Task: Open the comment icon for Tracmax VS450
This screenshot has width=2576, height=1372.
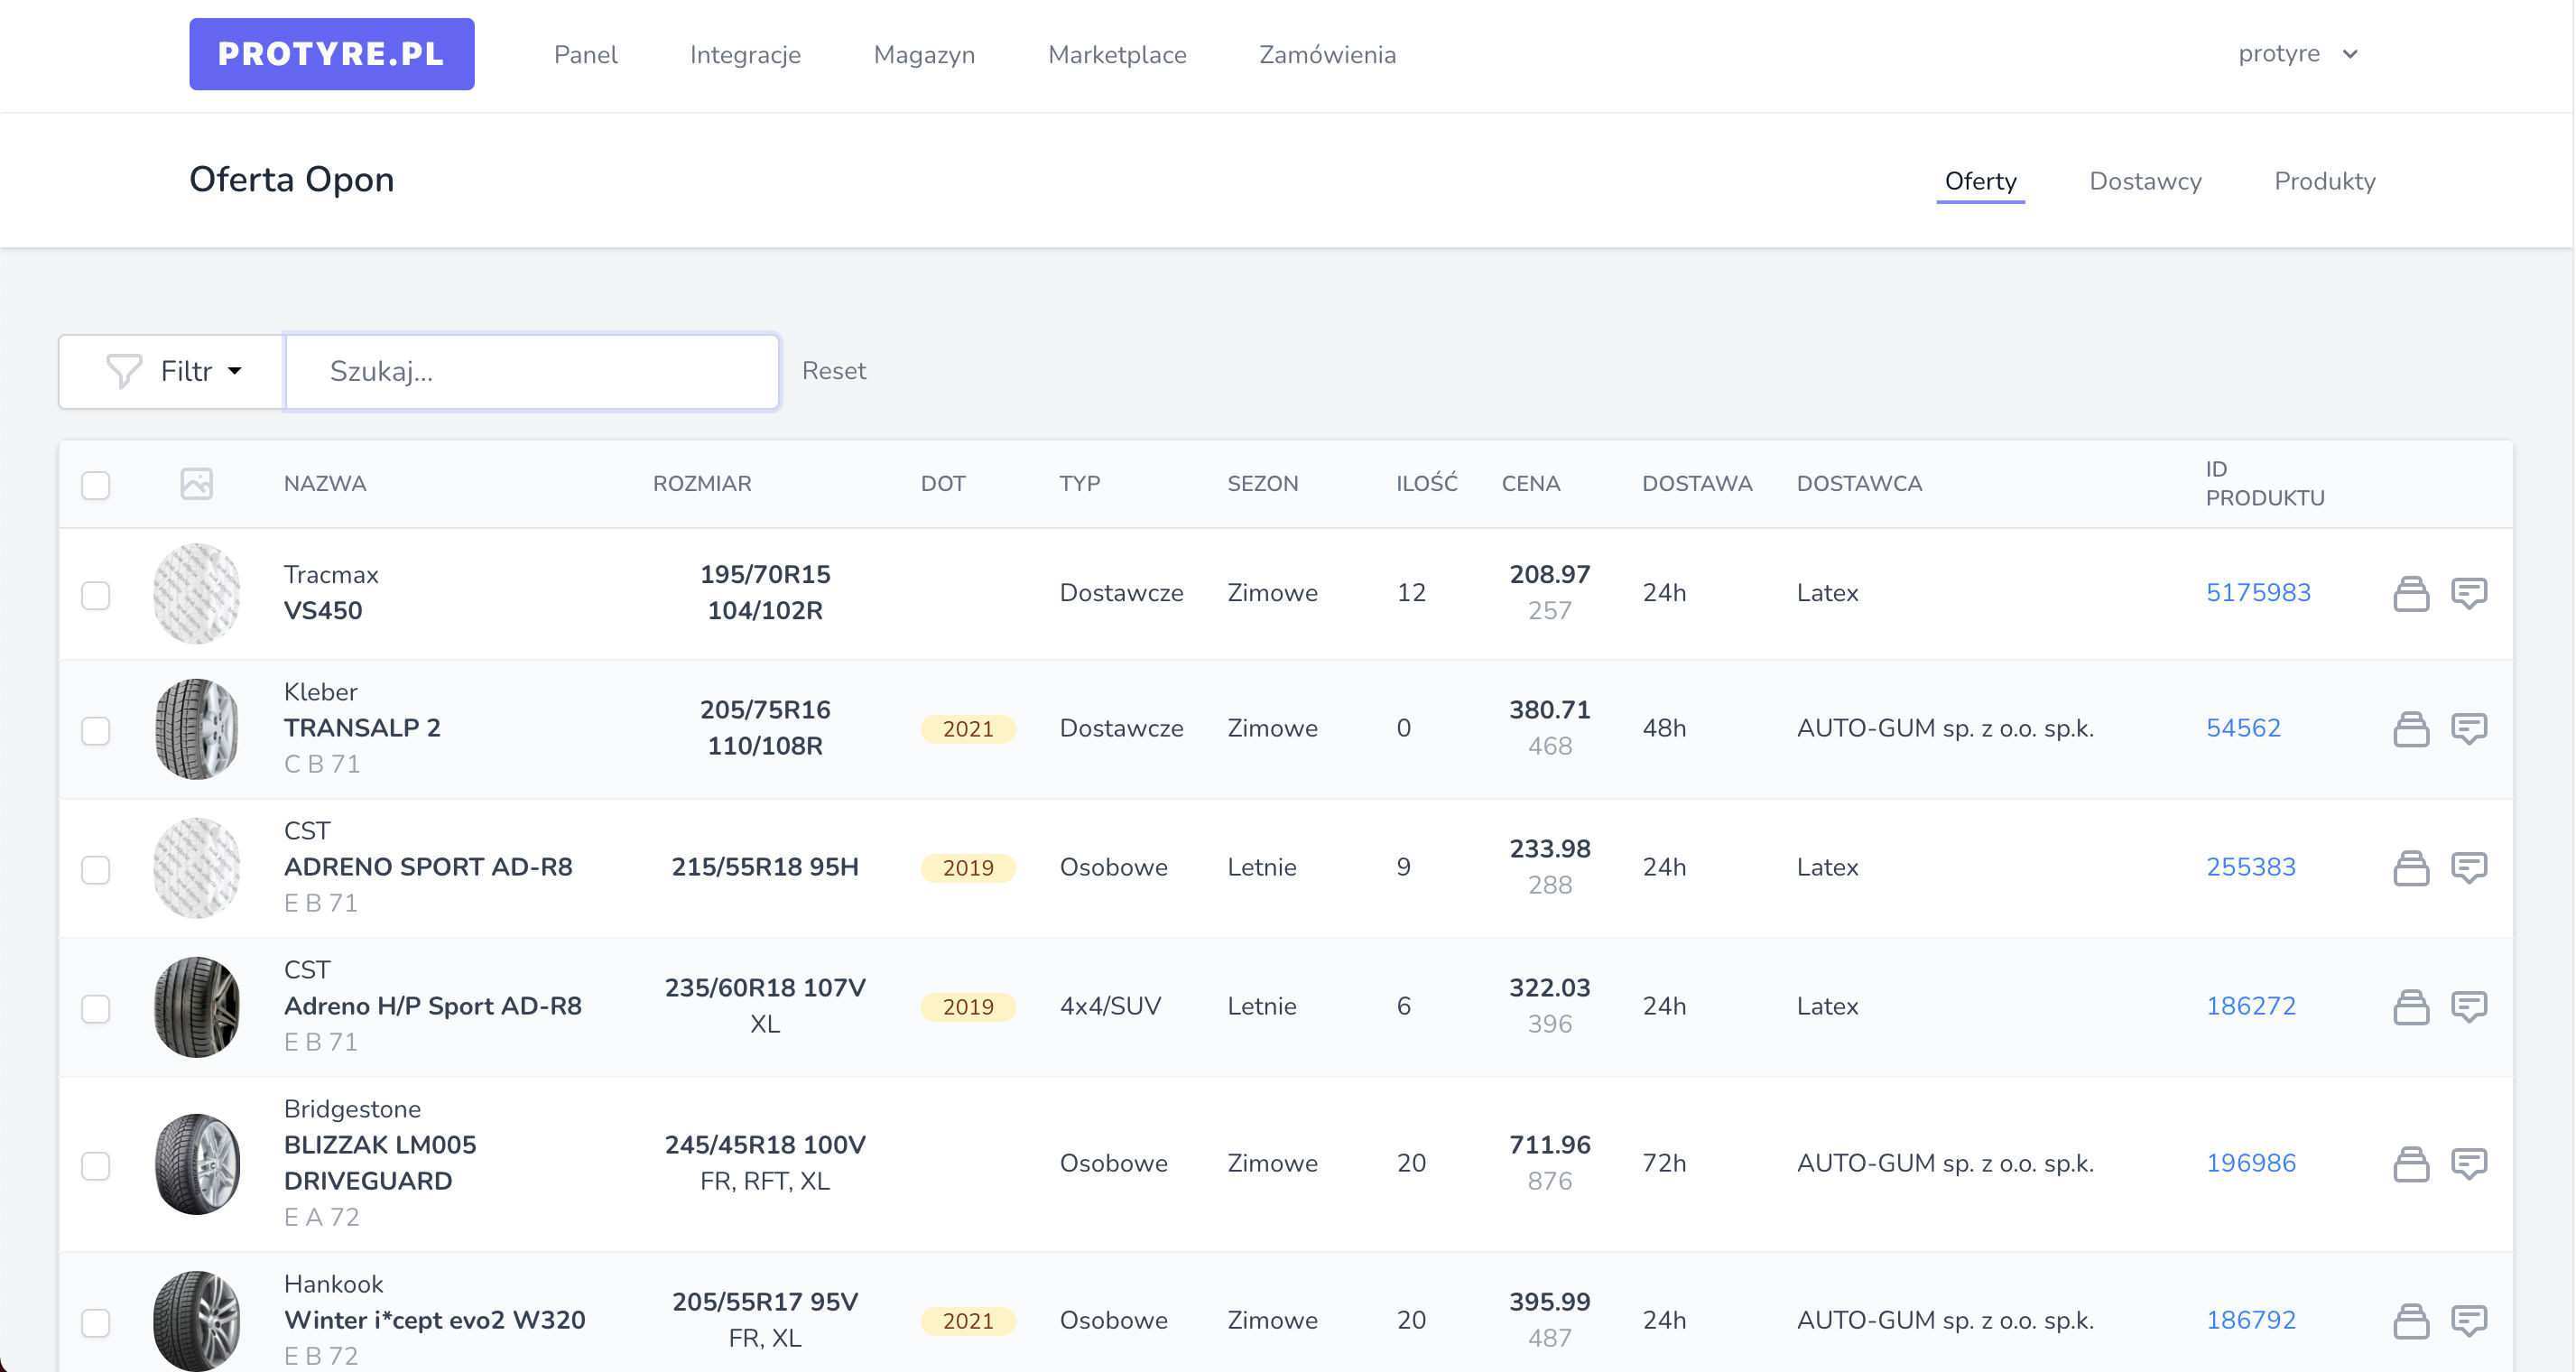Action: (x=2468, y=593)
